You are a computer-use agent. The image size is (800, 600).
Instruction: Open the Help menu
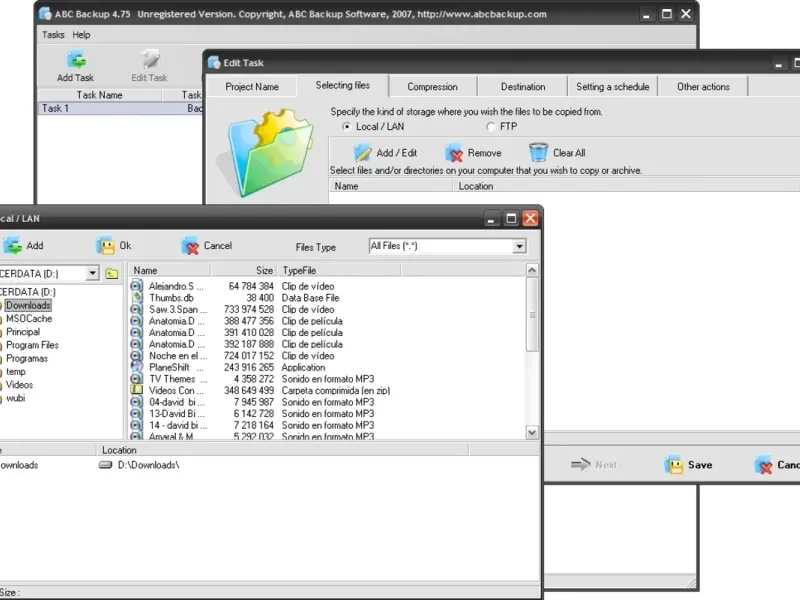click(x=81, y=35)
